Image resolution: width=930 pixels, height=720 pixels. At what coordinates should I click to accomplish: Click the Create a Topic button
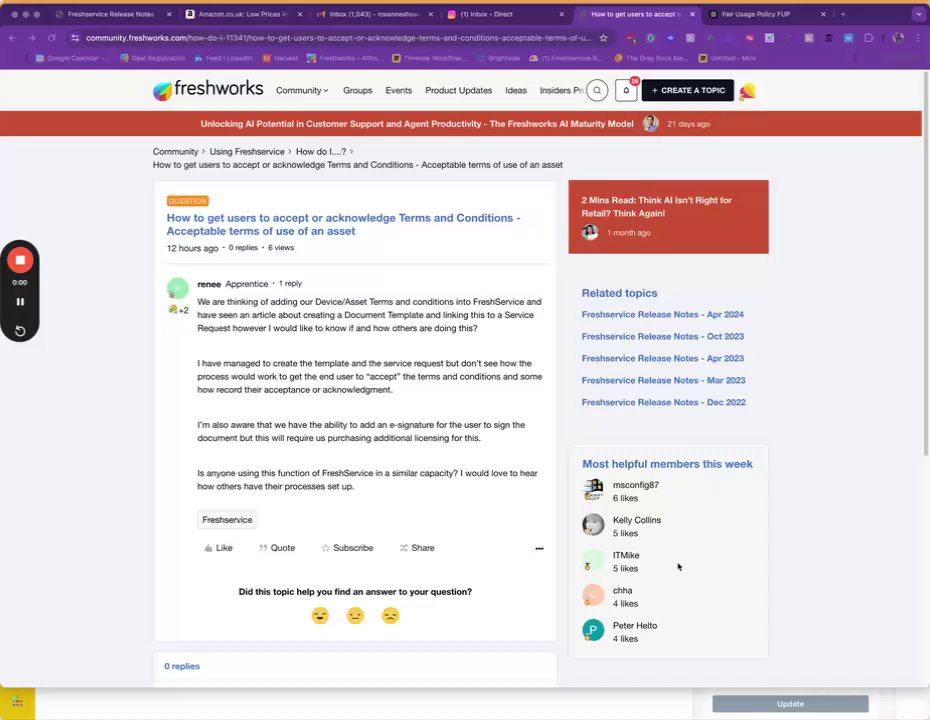click(688, 90)
